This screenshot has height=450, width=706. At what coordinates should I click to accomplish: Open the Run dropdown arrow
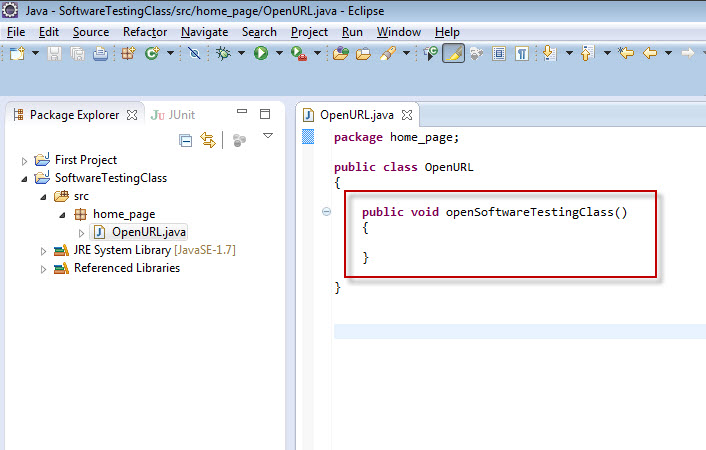point(279,53)
